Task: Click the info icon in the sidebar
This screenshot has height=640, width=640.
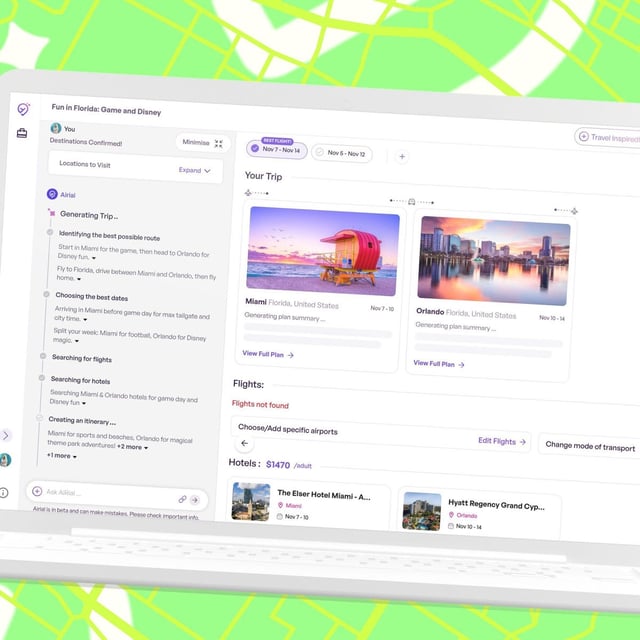Action: tap(4, 493)
